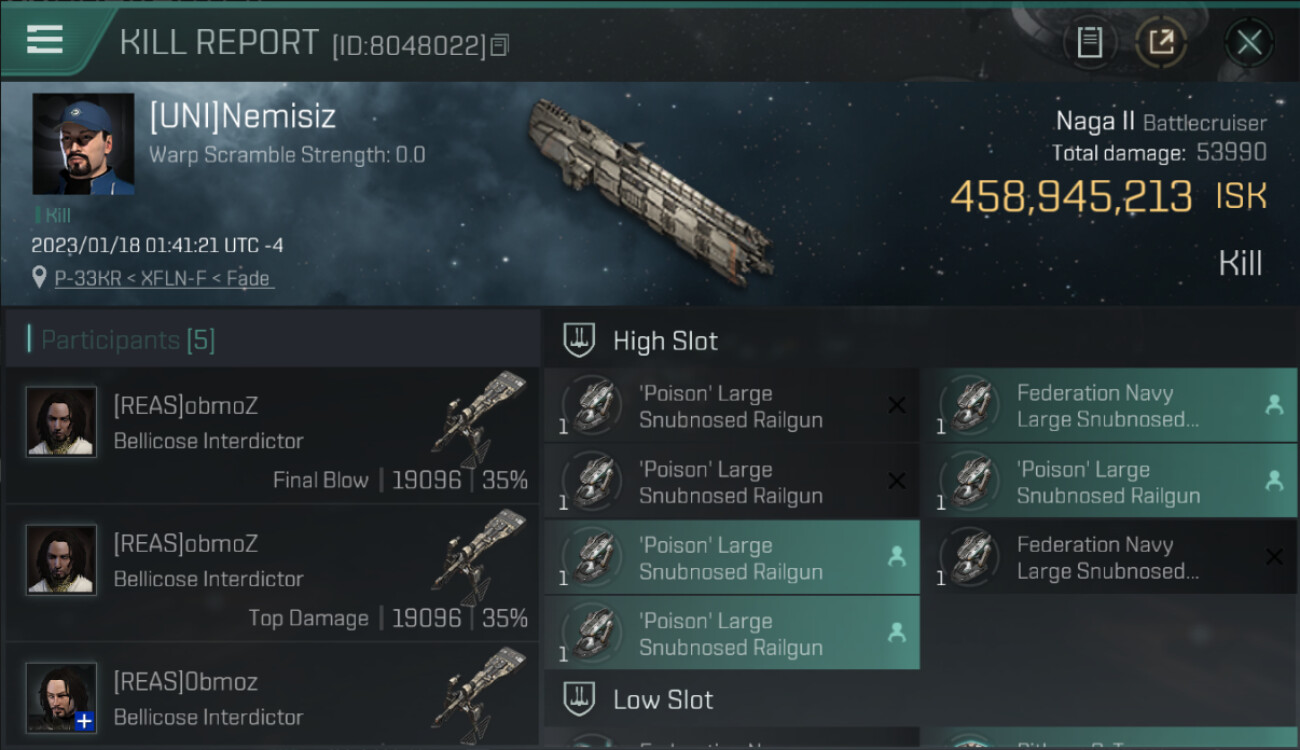
Task: Click the Naga II ship image
Action: (650, 190)
